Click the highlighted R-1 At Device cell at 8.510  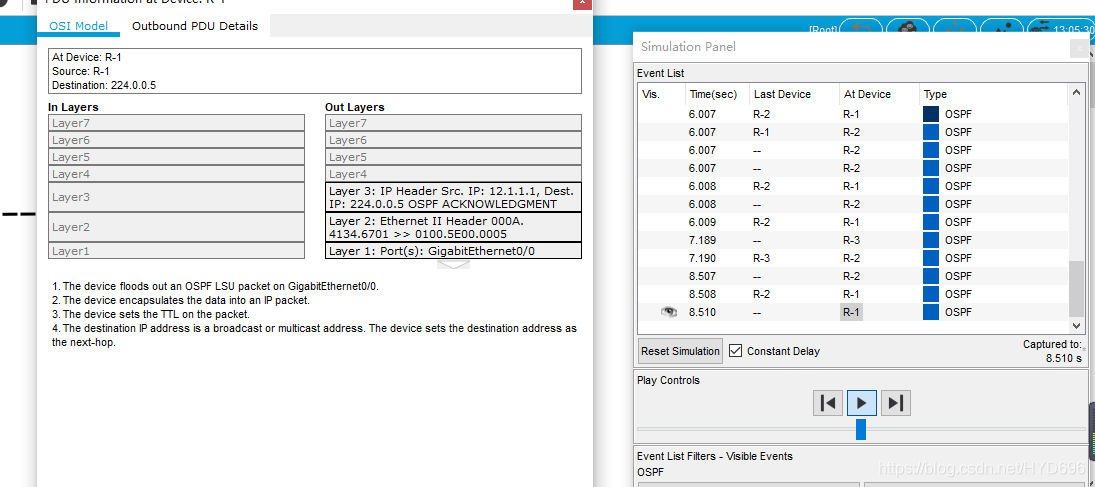coord(851,312)
